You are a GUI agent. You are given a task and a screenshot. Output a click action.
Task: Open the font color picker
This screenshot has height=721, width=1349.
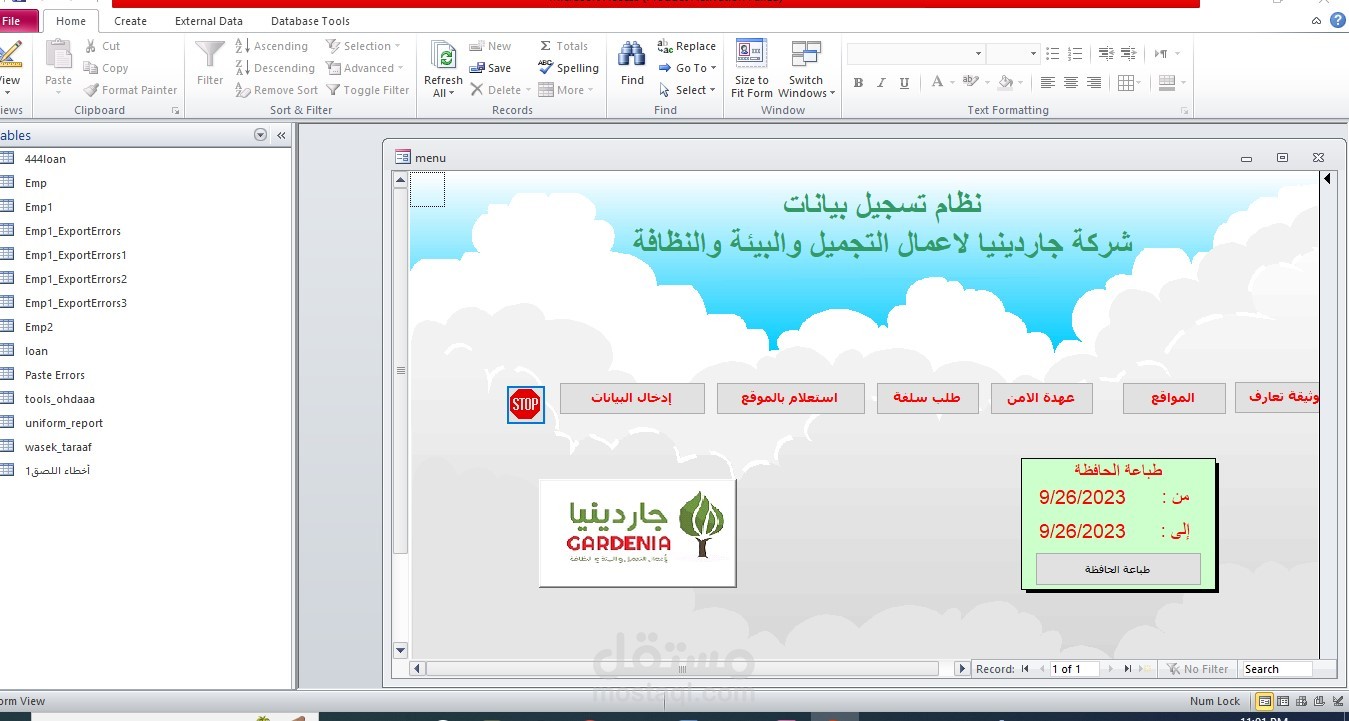[937, 83]
